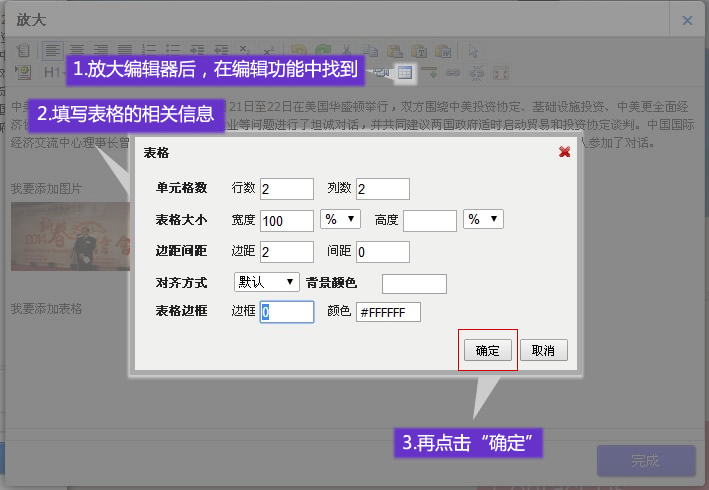Click the undo icon in editor toolbar
The image size is (709, 490).
coord(298,50)
